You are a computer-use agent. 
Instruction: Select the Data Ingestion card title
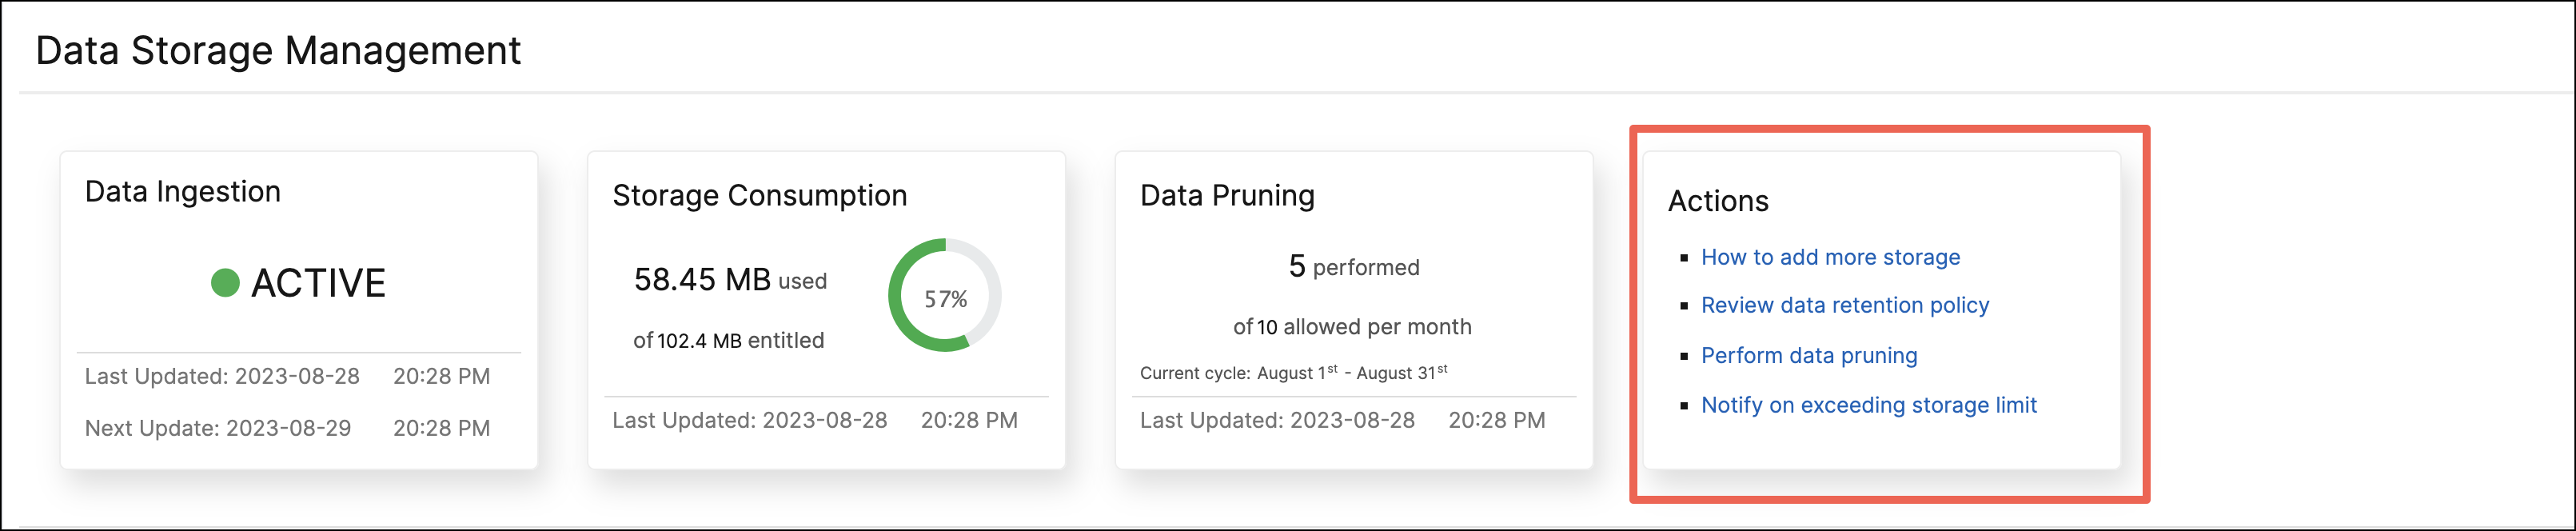coord(183,191)
